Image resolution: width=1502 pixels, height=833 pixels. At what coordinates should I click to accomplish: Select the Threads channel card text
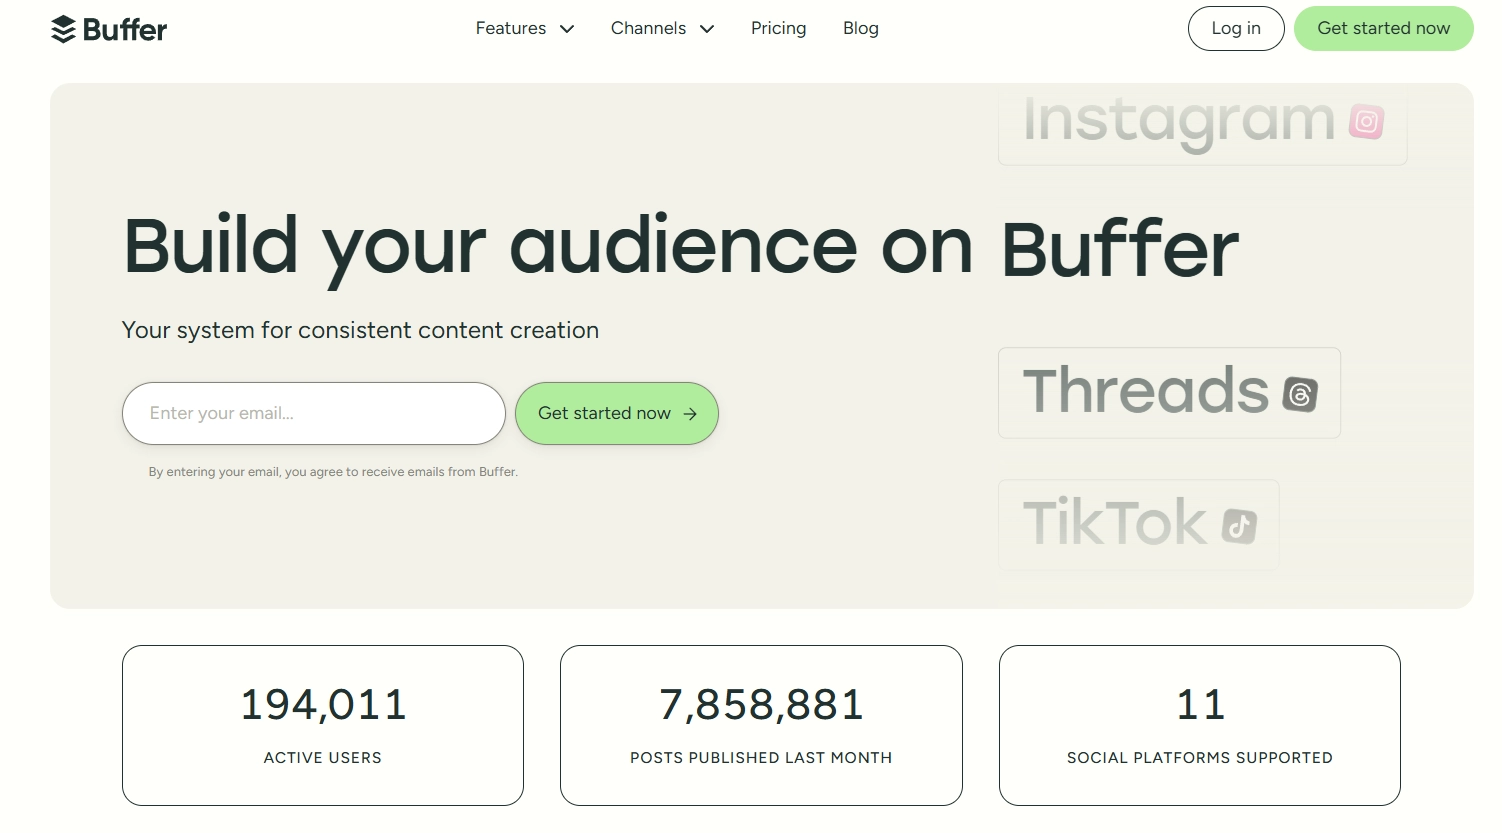pyautogui.click(x=1145, y=390)
